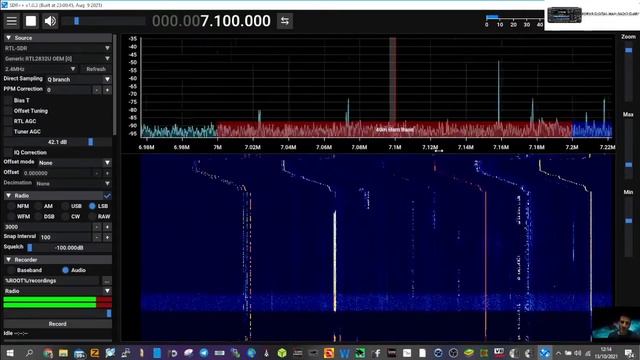Toggle the Tuner AGC checkbox
Viewport: 640px width, 360px height.
click(8, 132)
